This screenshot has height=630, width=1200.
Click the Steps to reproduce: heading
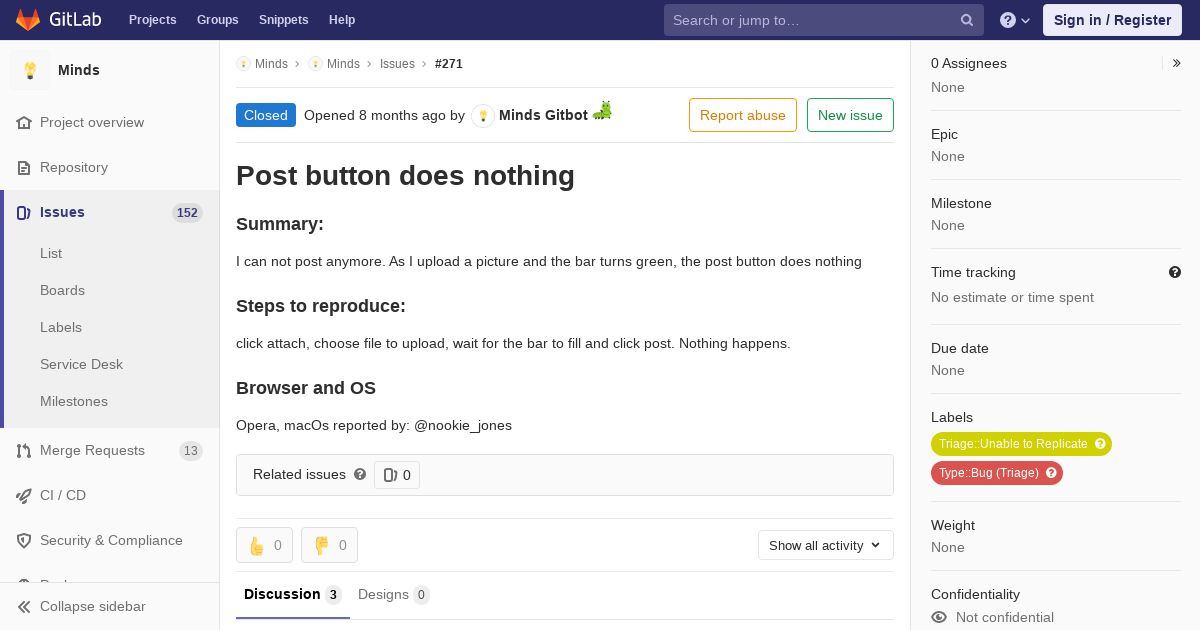click(321, 306)
